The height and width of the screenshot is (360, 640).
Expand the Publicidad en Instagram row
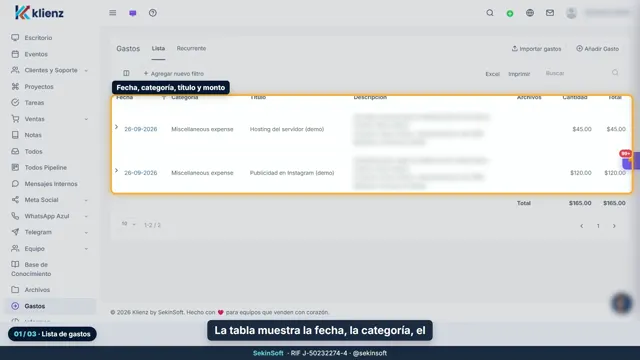(x=116, y=171)
